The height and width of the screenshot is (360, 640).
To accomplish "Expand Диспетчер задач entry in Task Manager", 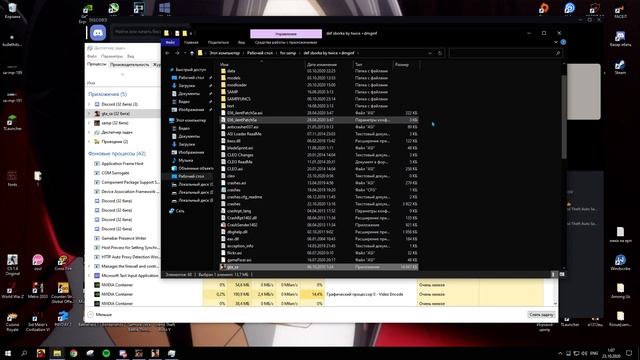I will click(89, 133).
